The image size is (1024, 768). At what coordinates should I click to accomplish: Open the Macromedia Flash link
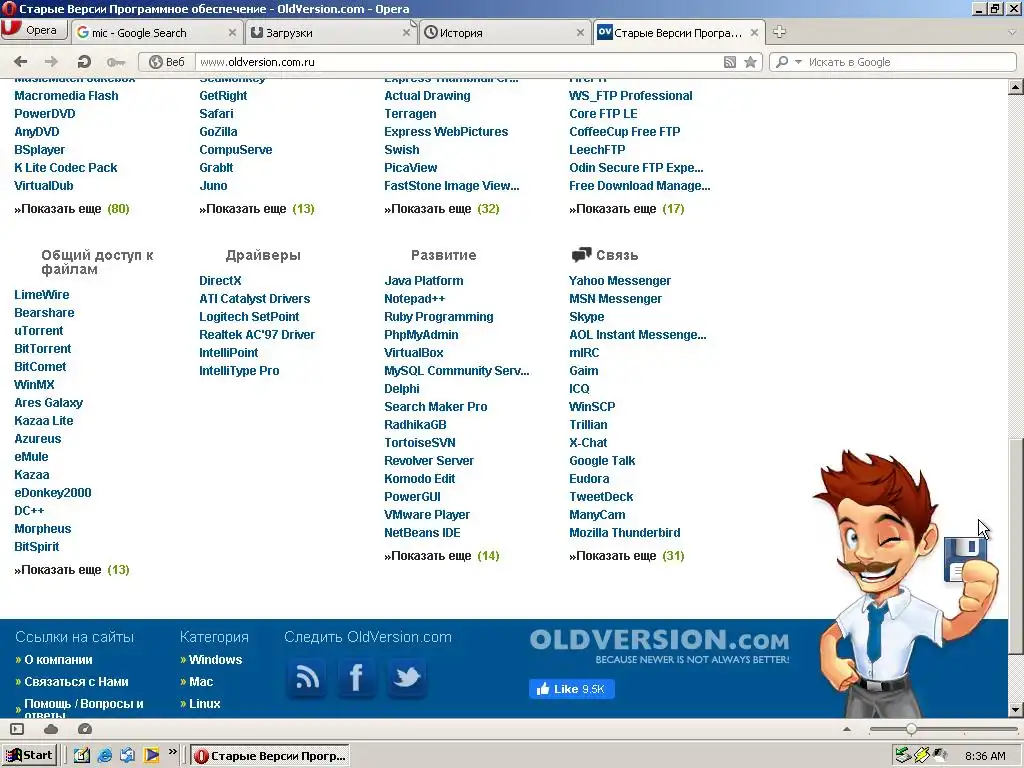point(66,95)
